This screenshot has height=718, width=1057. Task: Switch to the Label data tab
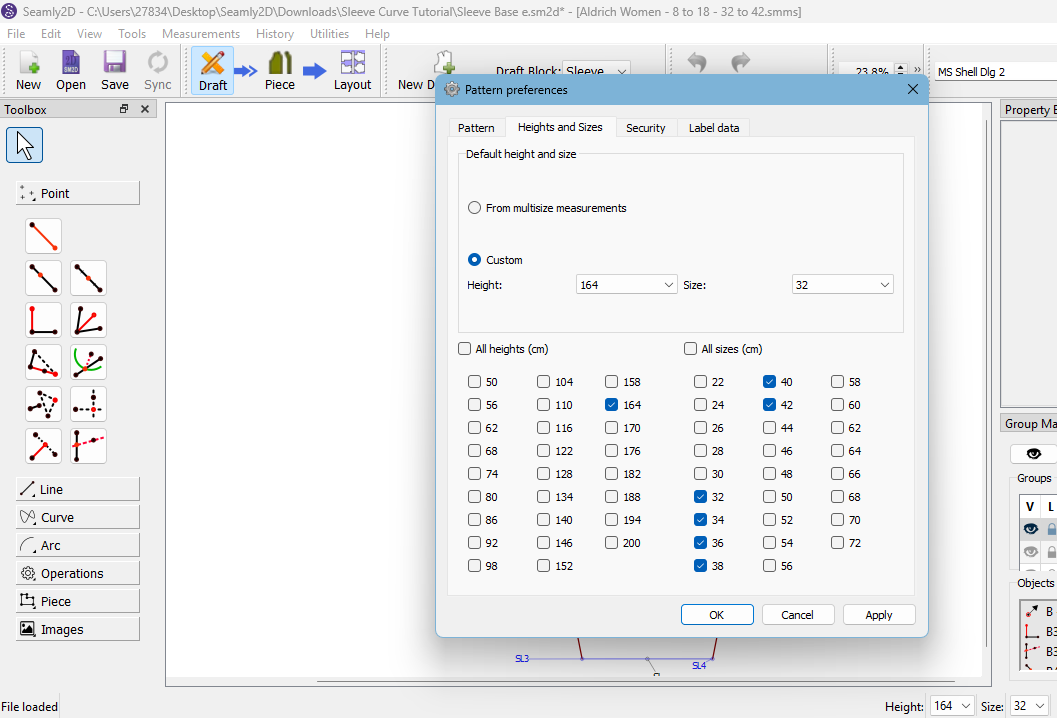pyautogui.click(x=714, y=127)
